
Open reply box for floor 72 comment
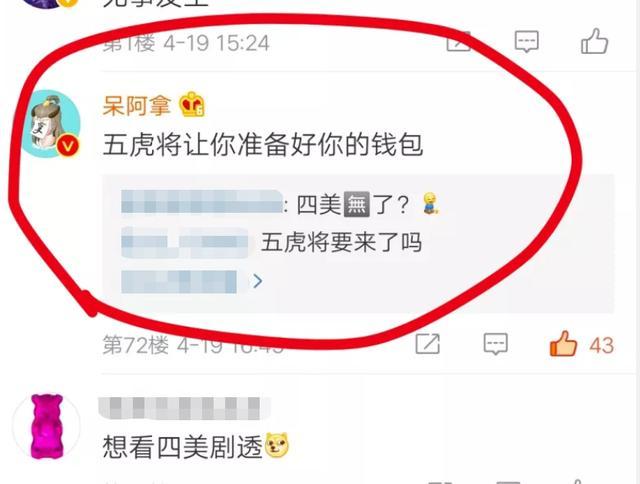coord(496,344)
